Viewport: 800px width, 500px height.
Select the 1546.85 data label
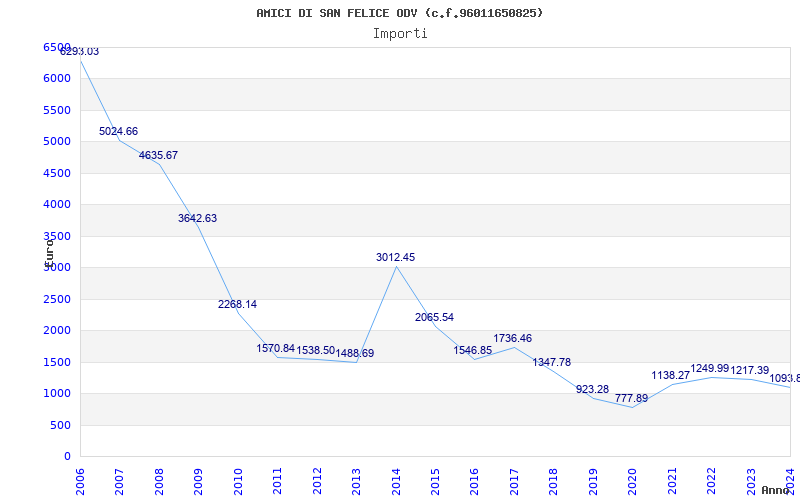pyautogui.click(x=473, y=351)
